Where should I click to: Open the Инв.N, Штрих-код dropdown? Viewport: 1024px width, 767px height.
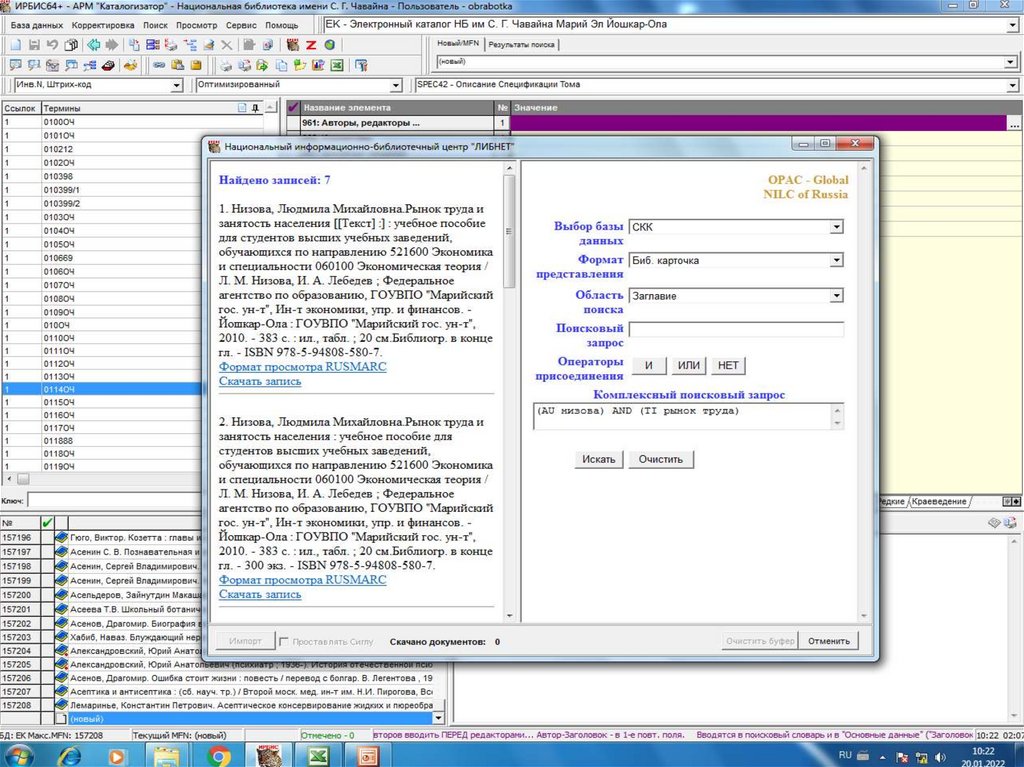pos(176,85)
